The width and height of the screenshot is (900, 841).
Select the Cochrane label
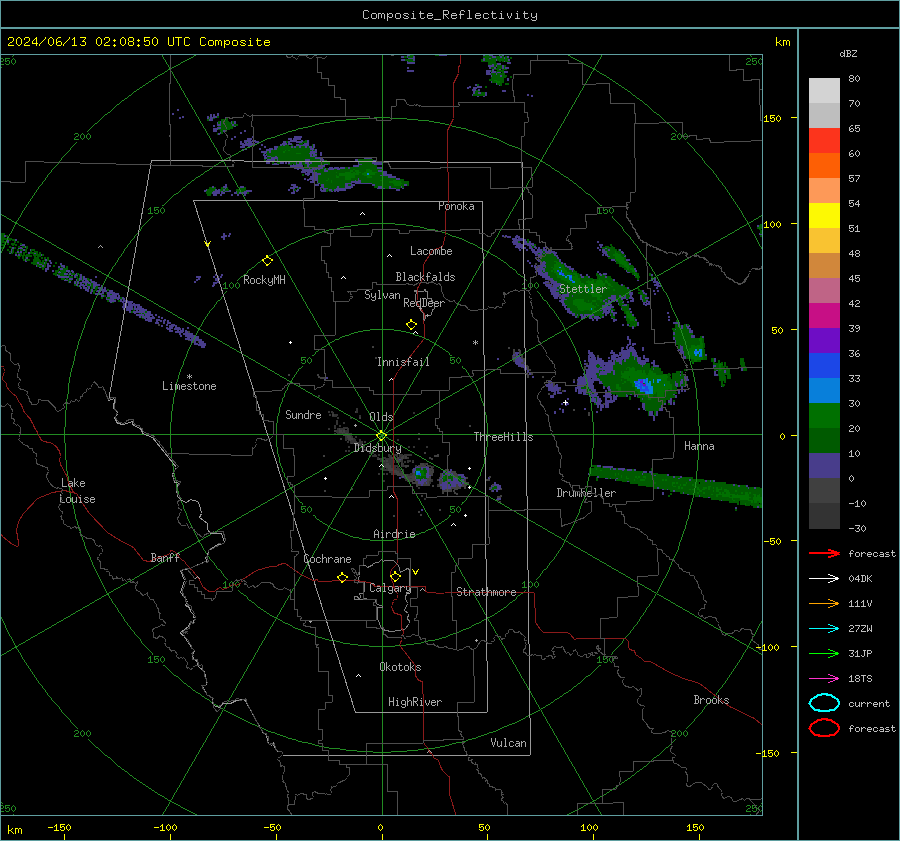tap(327, 559)
